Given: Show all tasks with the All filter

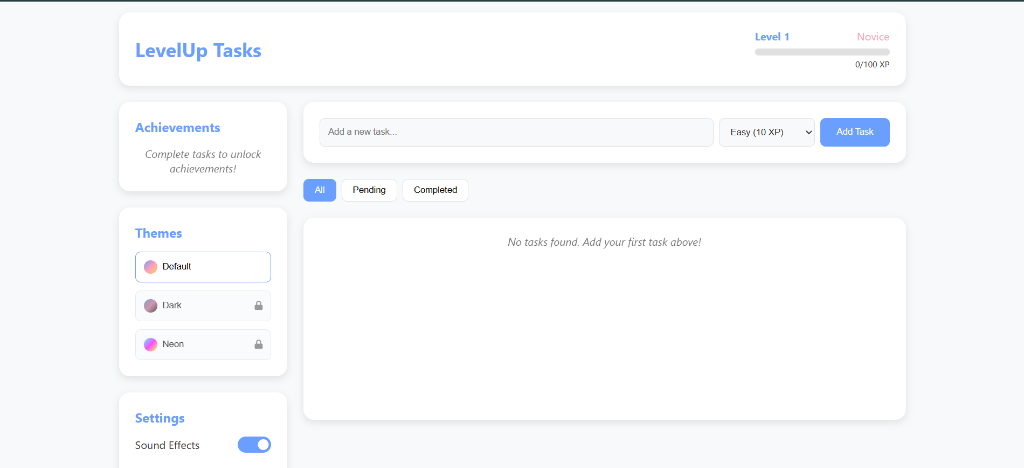Looking at the screenshot, I should tap(319, 190).
